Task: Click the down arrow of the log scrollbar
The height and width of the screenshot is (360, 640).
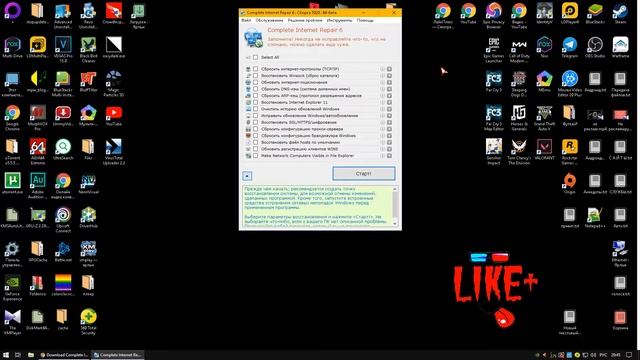Action: (395, 223)
